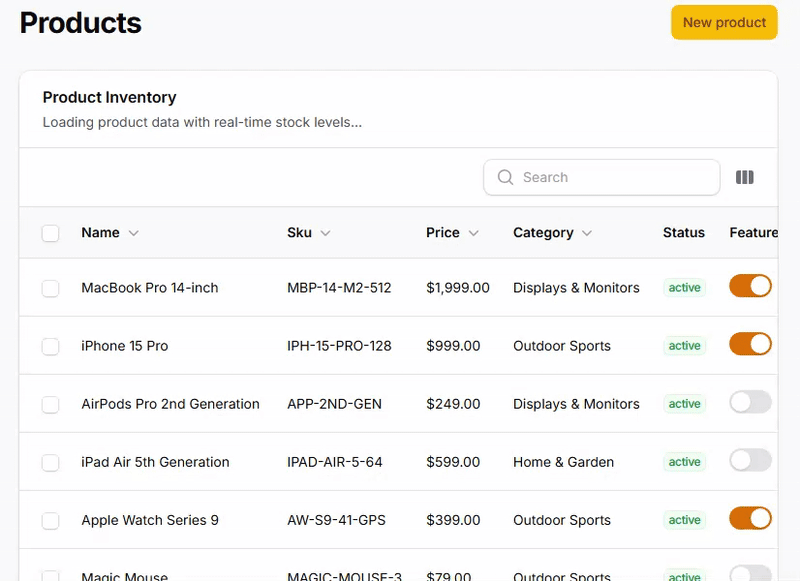Switch off featured toggle for Apple Watch
This screenshot has height=581, width=800.
coord(750,518)
